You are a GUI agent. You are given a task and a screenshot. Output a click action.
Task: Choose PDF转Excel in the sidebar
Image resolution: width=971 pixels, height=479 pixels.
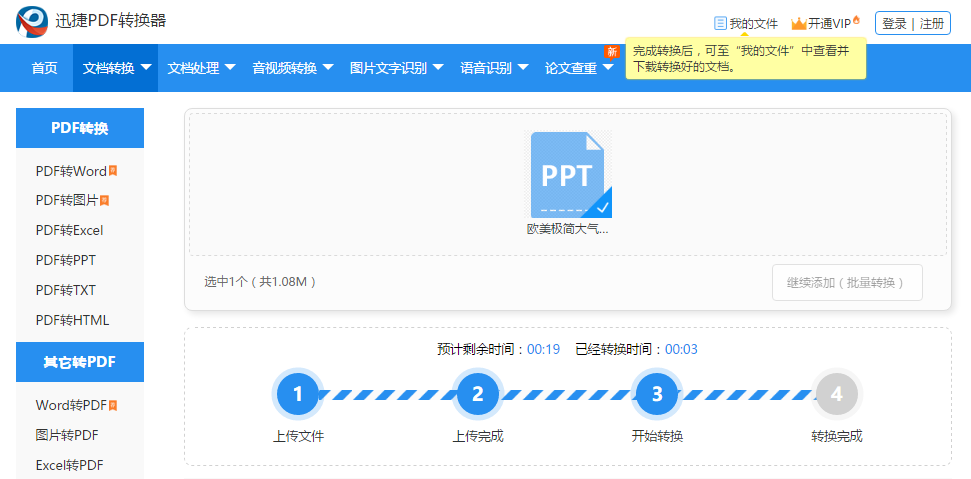coord(69,231)
